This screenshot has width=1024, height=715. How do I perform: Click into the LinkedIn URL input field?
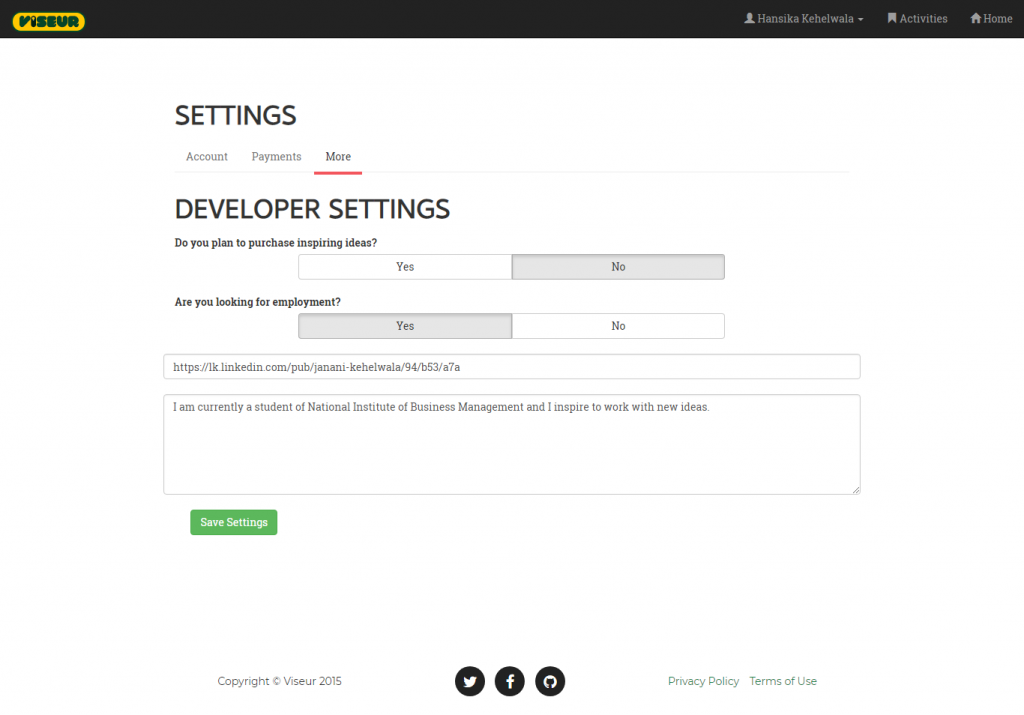coord(511,367)
